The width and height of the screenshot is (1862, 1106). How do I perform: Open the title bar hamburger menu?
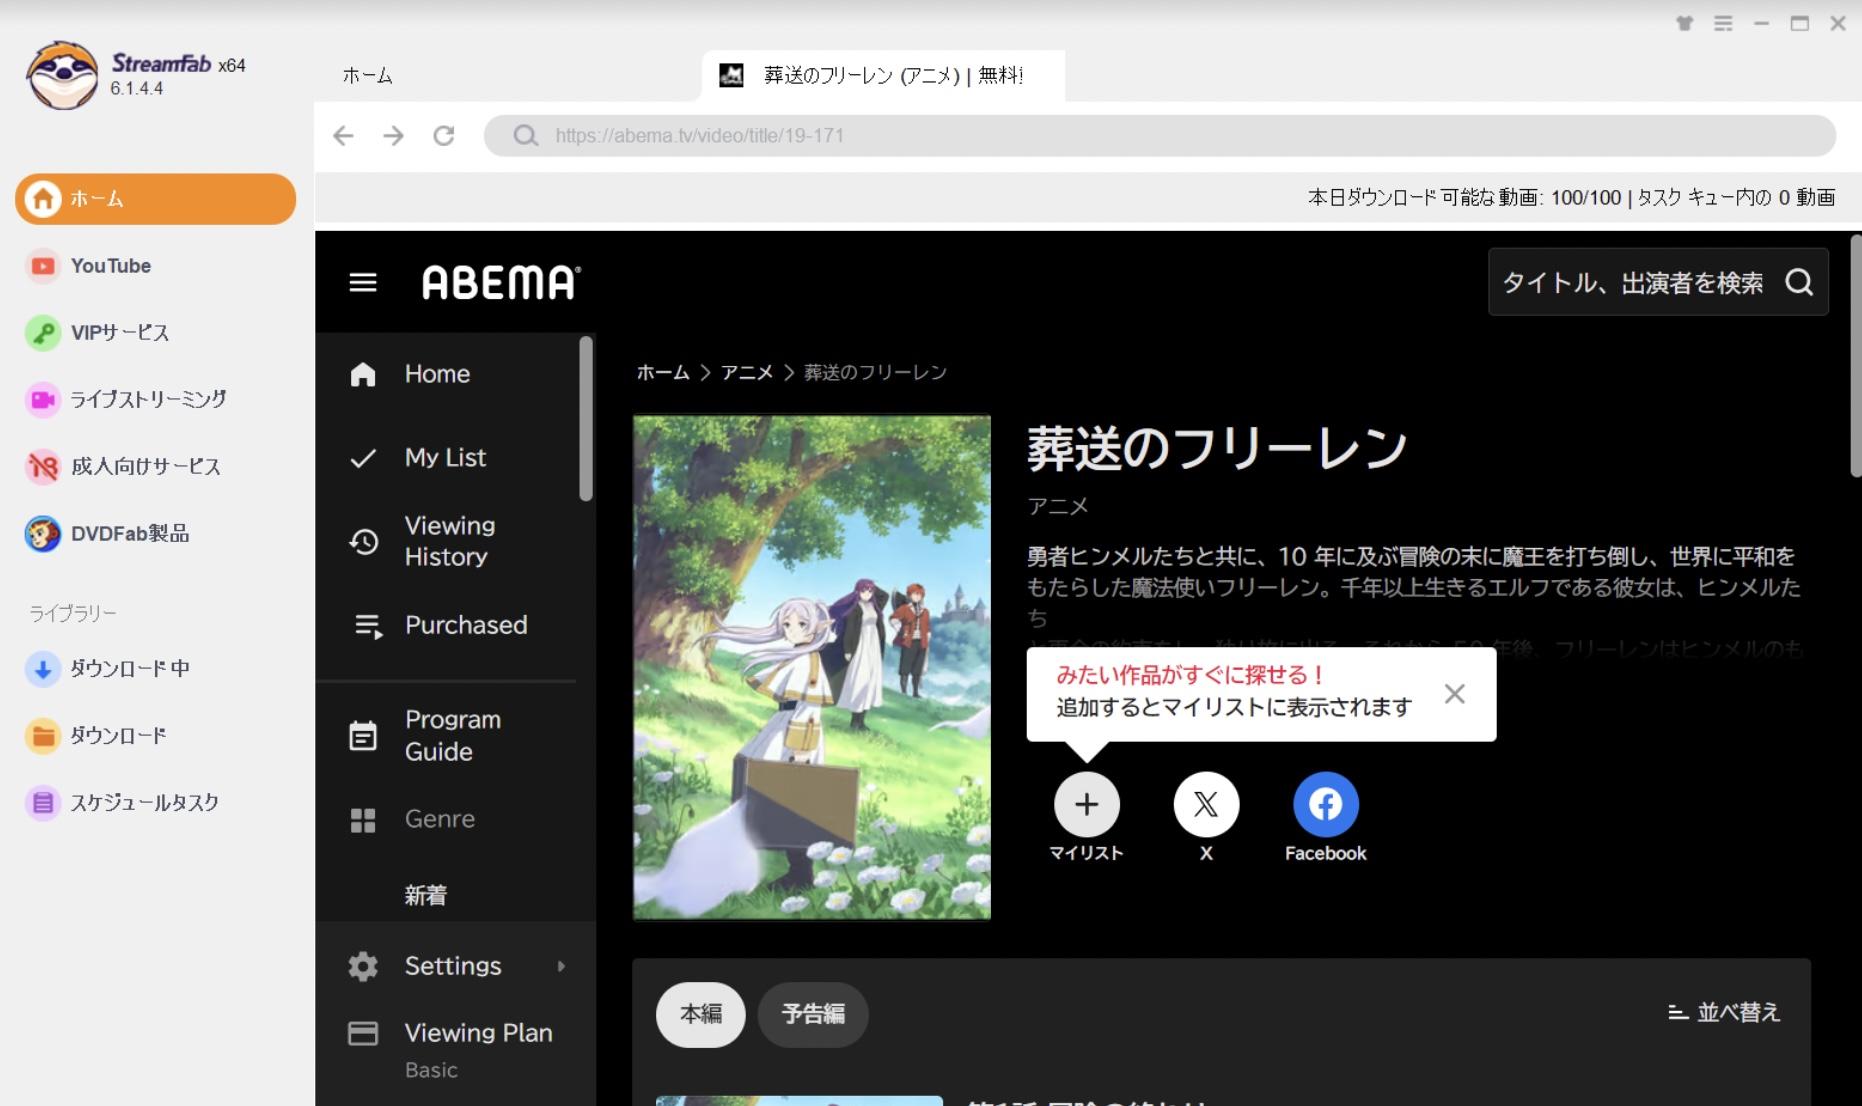[1723, 24]
